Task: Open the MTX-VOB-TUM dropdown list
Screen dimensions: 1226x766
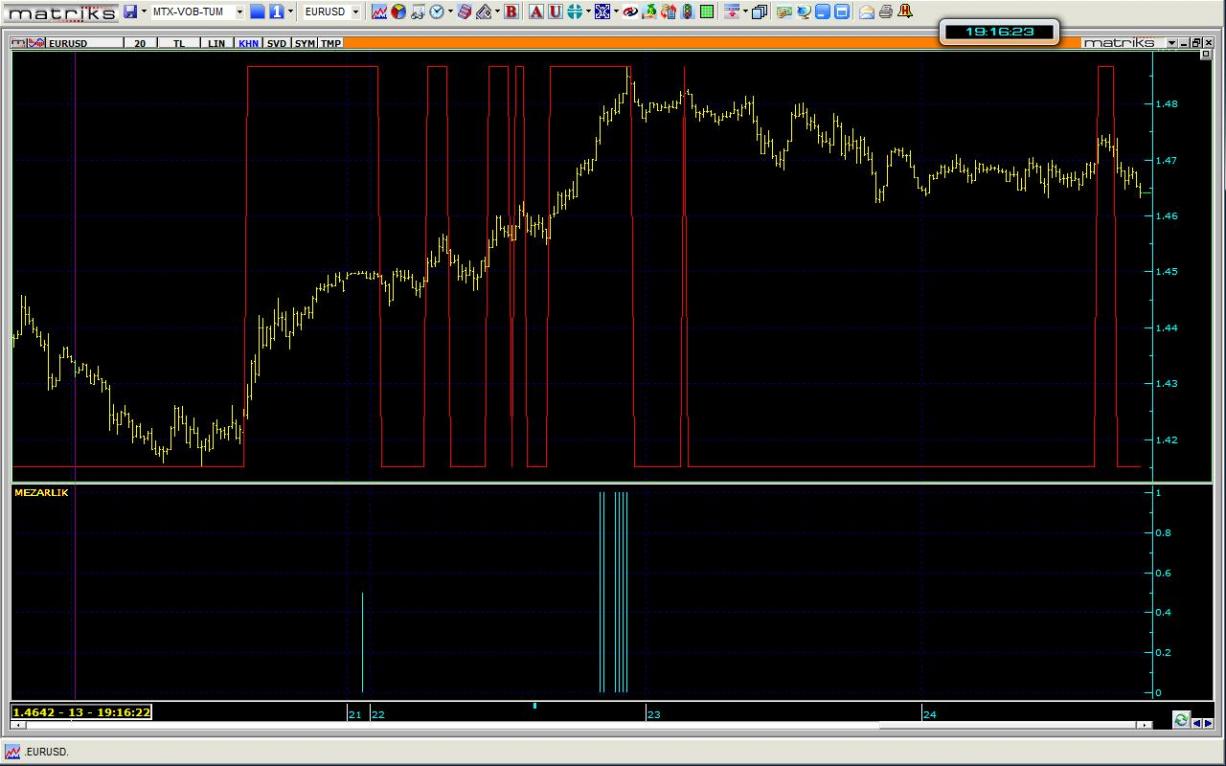Action: [x=240, y=12]
